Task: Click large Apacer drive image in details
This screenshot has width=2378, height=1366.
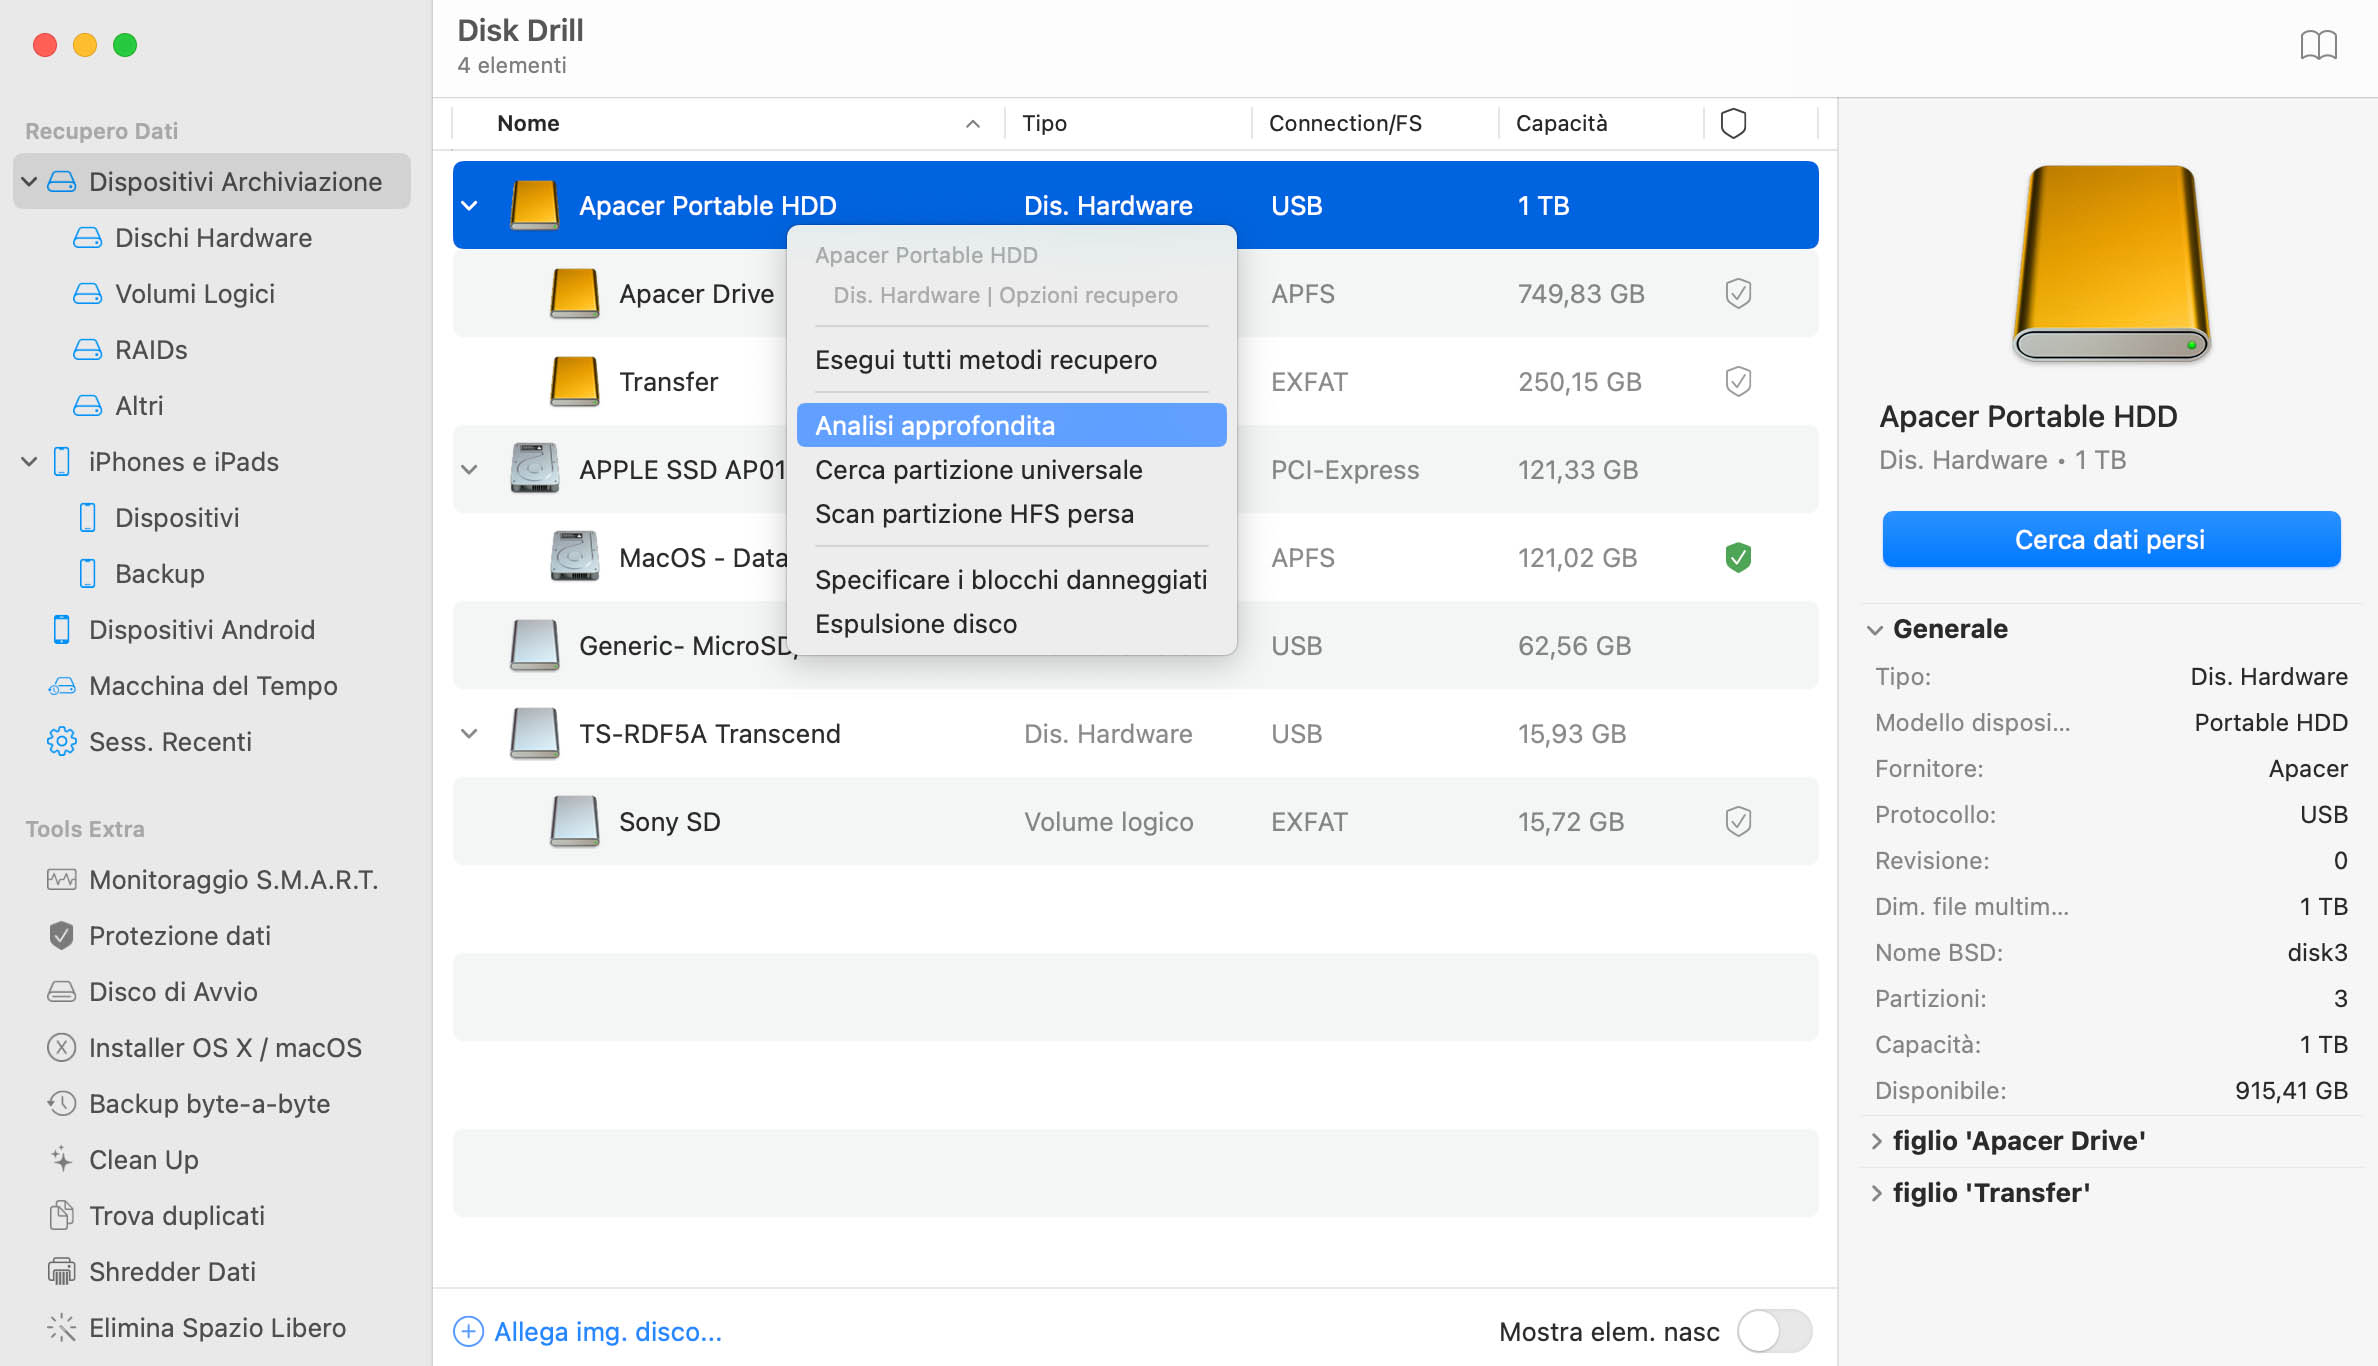Action: 2111,262
